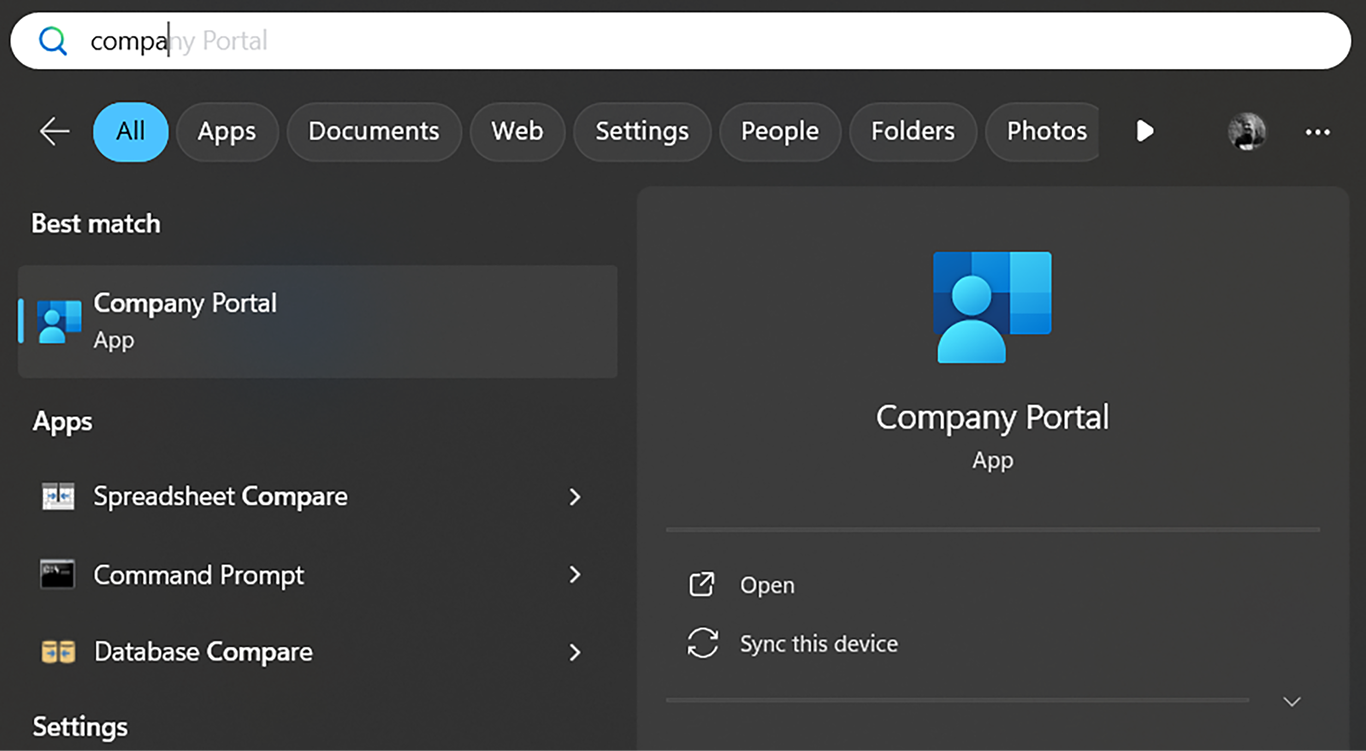This screenshot has width=1366, height=751.
Task: Expand Database Compare options chevron
Action: [575, 652]
